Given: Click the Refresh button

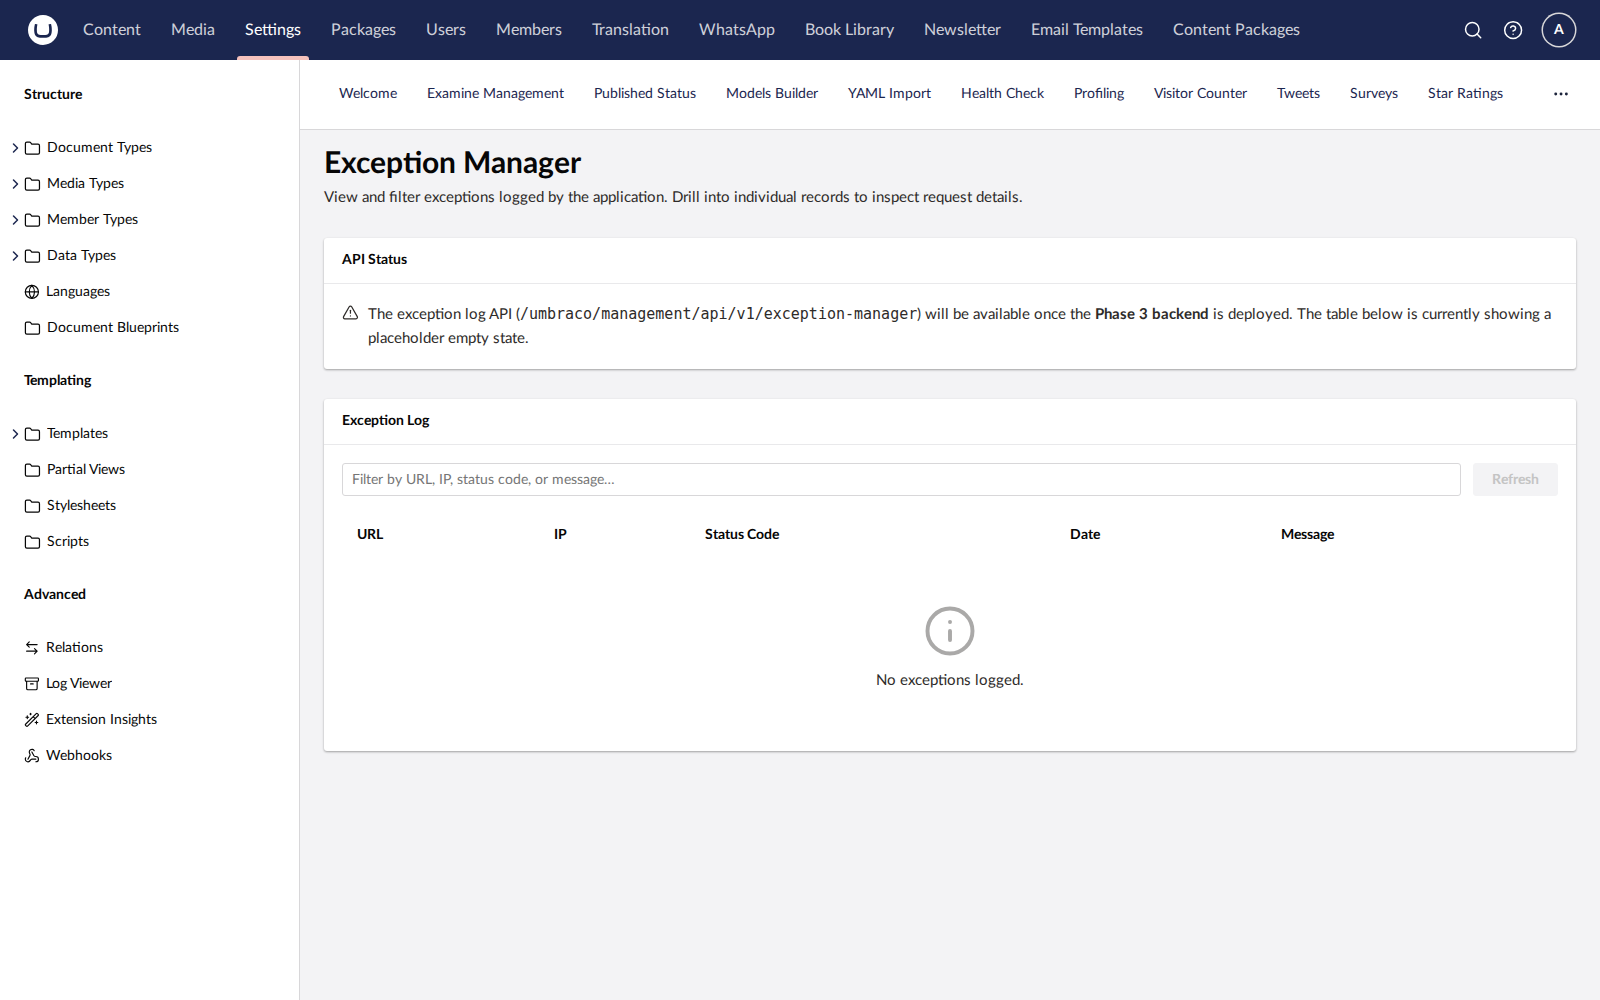Looking at the screenshot, I should (x=1515, y=480).
